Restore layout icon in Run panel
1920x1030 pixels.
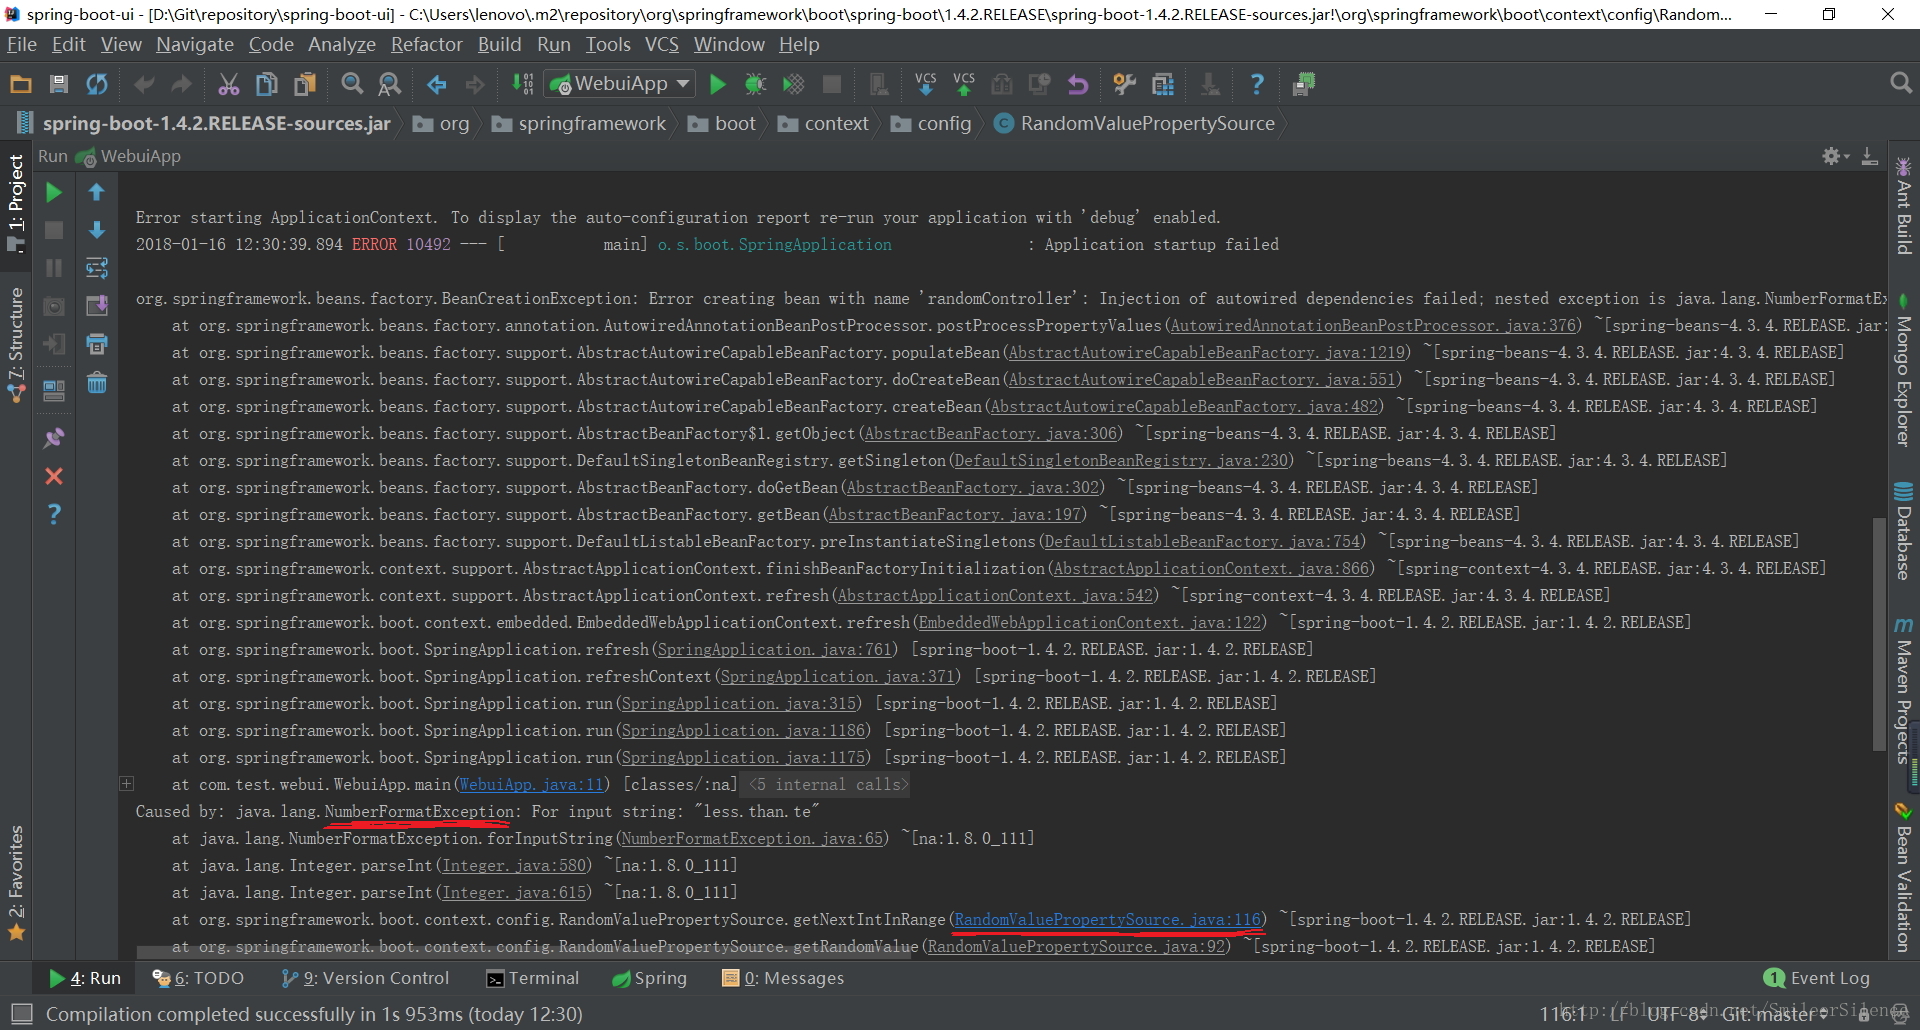point(54,391)
